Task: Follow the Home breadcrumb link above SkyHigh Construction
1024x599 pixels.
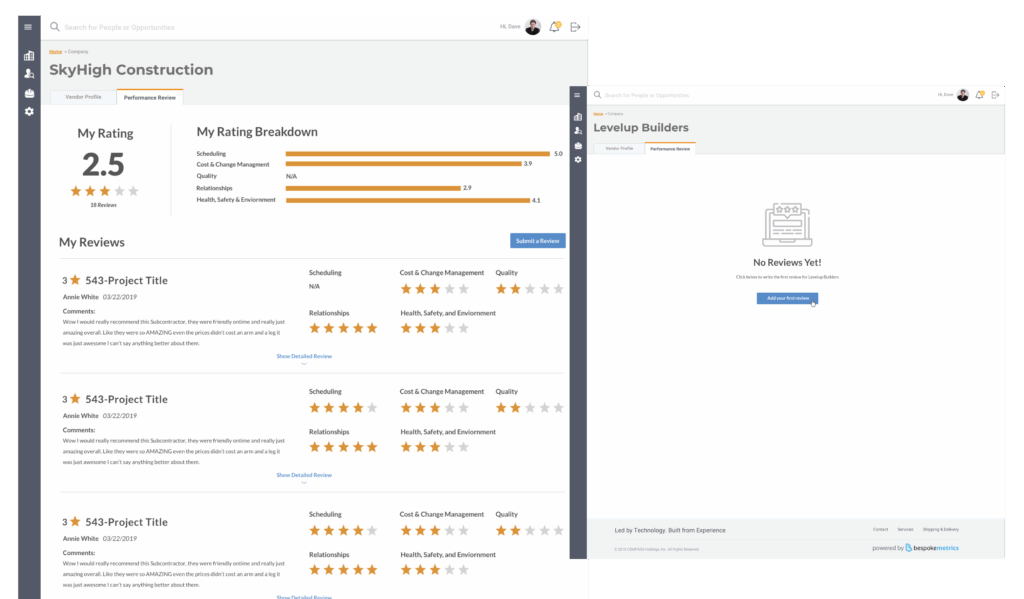Action: point(55,51)
